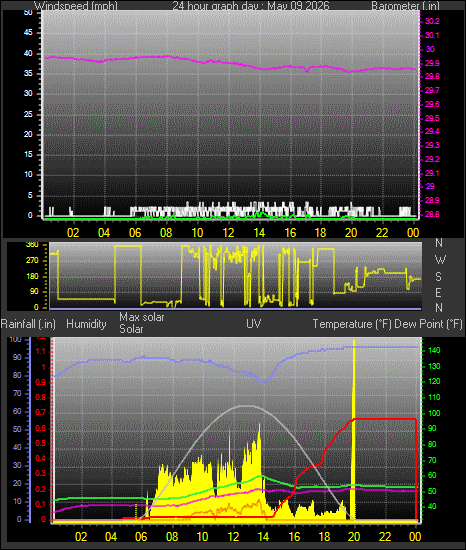466x550 pixels.
Task: Click the Windspeed (mph) axis title
Action: [76, 6]
